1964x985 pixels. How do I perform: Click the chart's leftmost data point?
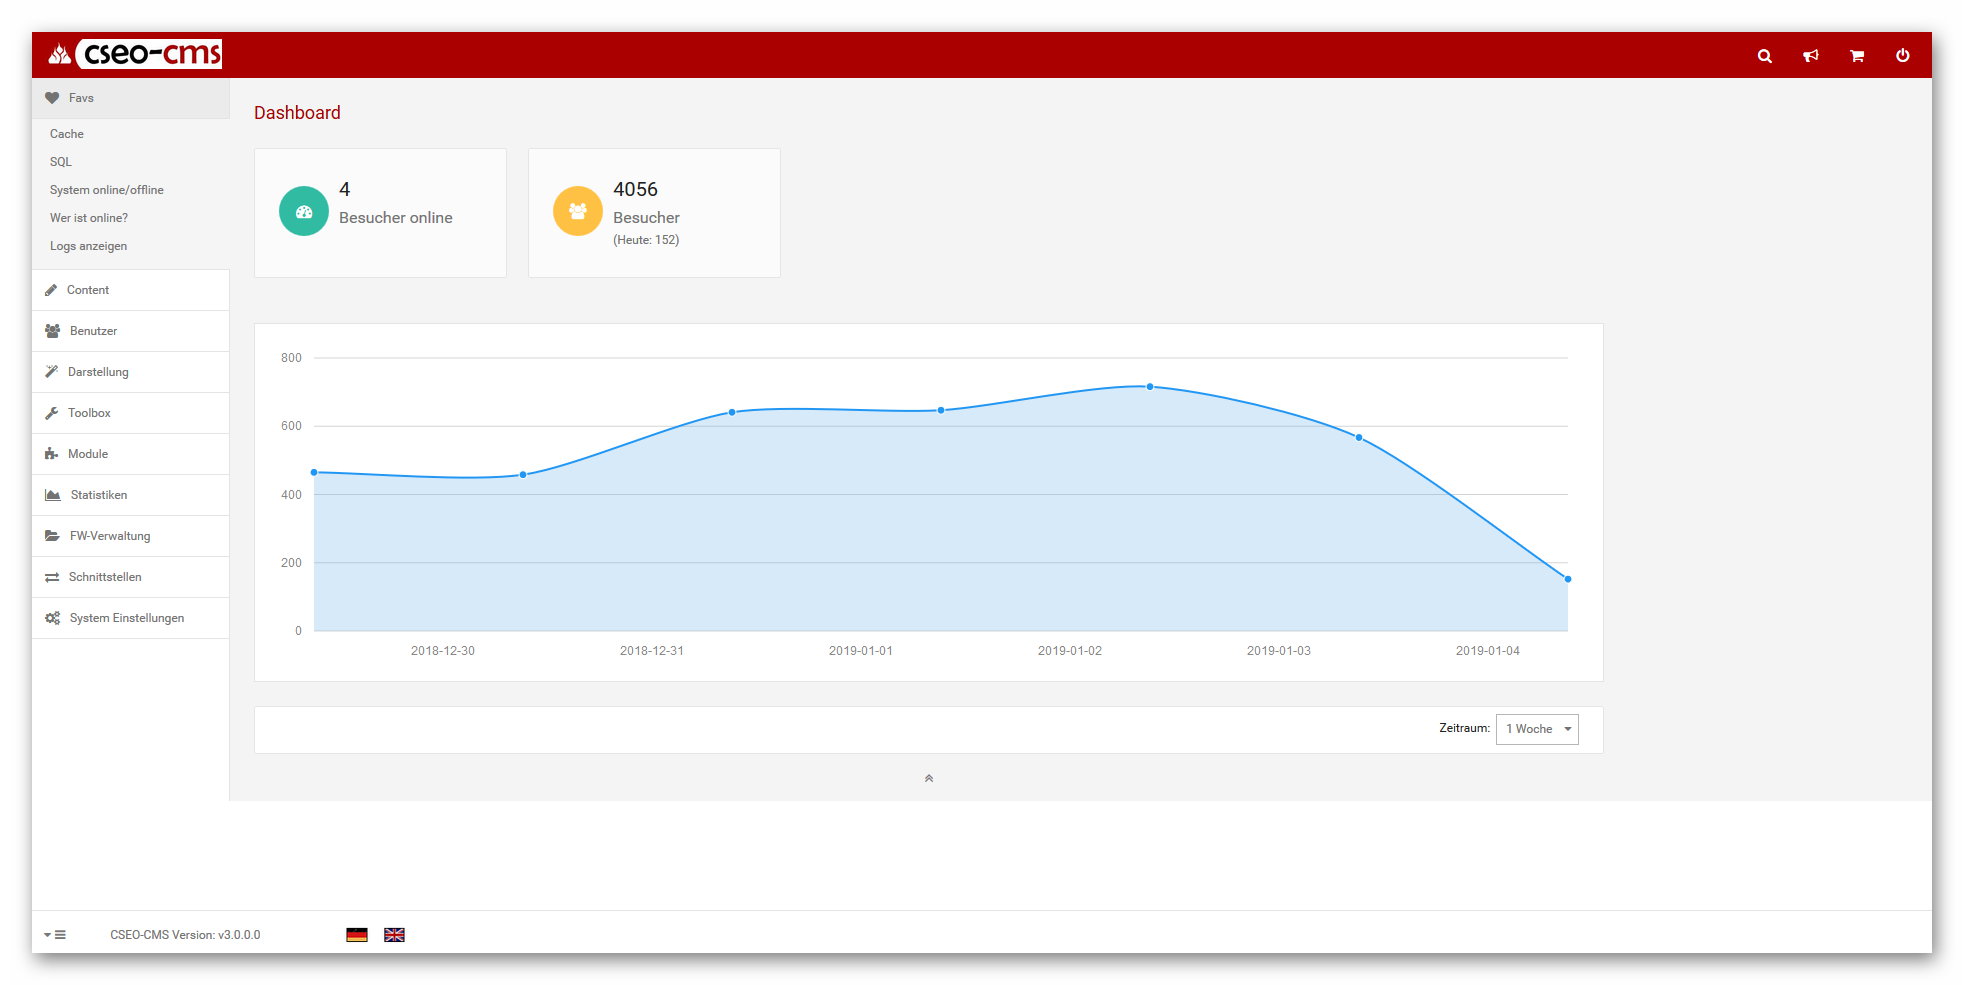[x=314, y=472]
